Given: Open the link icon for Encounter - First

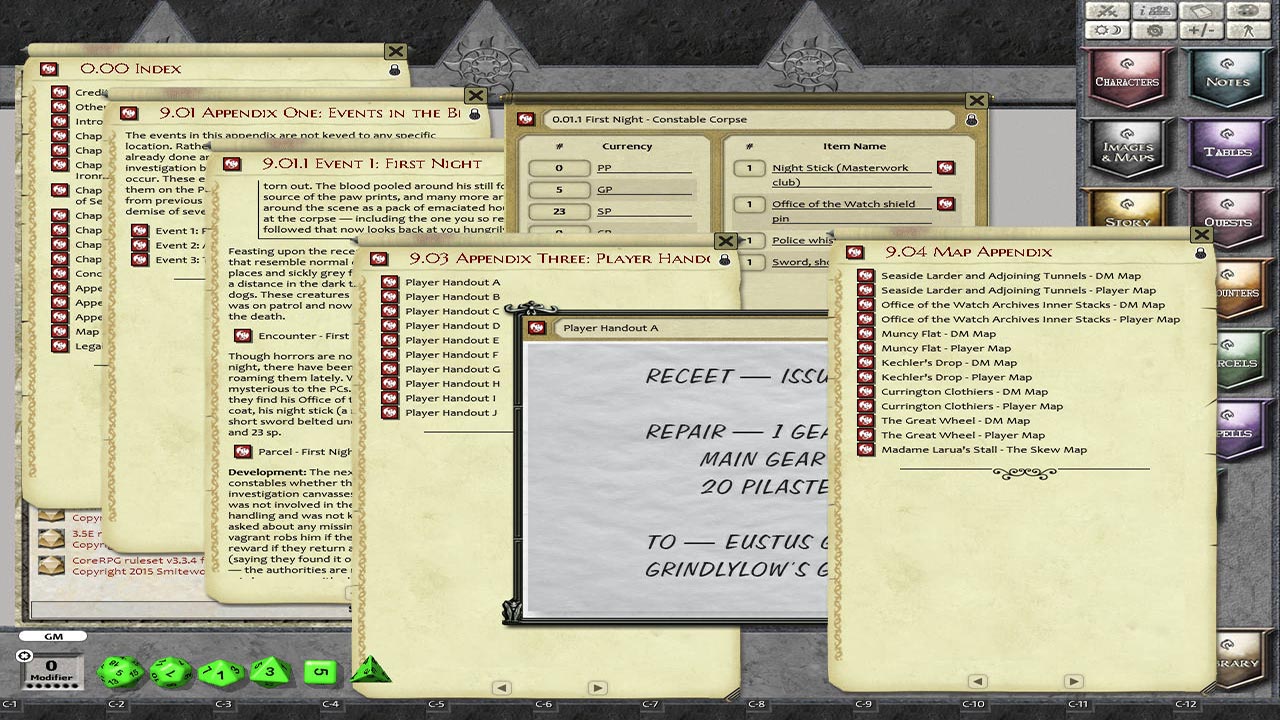Looking at the screenshot, I should (x=241, y=336).
